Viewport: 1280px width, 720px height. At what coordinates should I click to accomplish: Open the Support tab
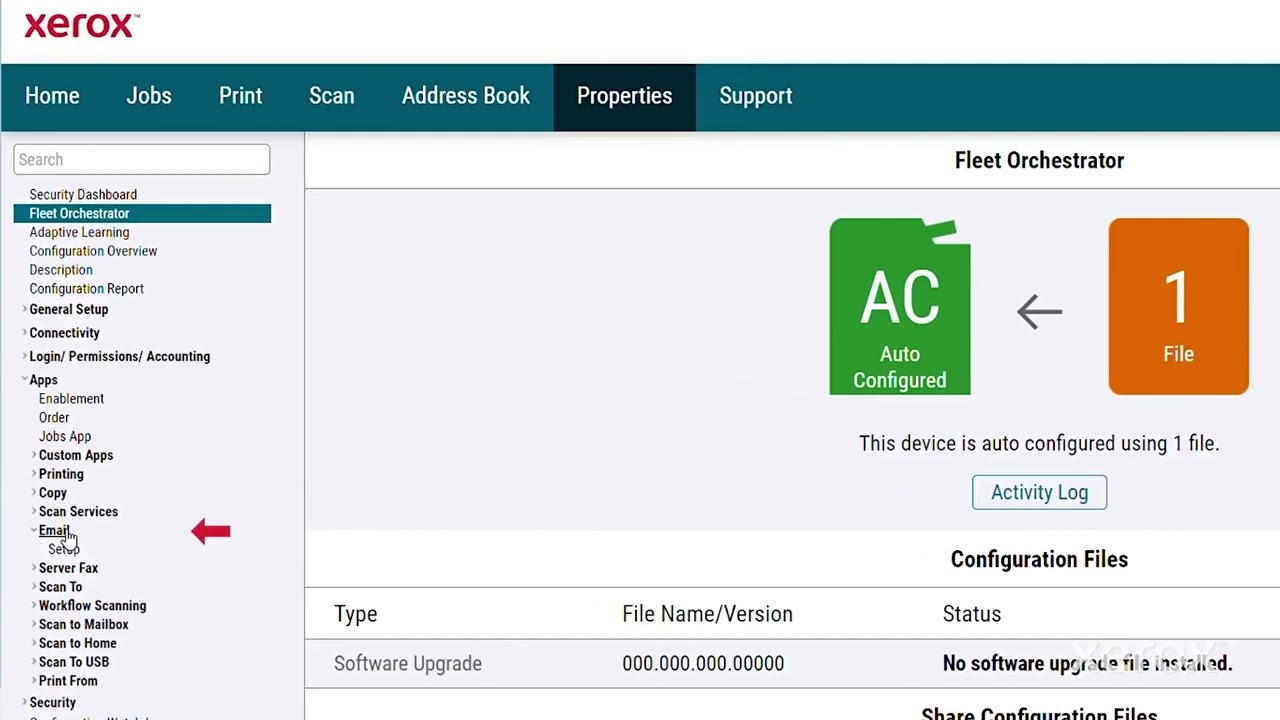(x=755, y=96)
